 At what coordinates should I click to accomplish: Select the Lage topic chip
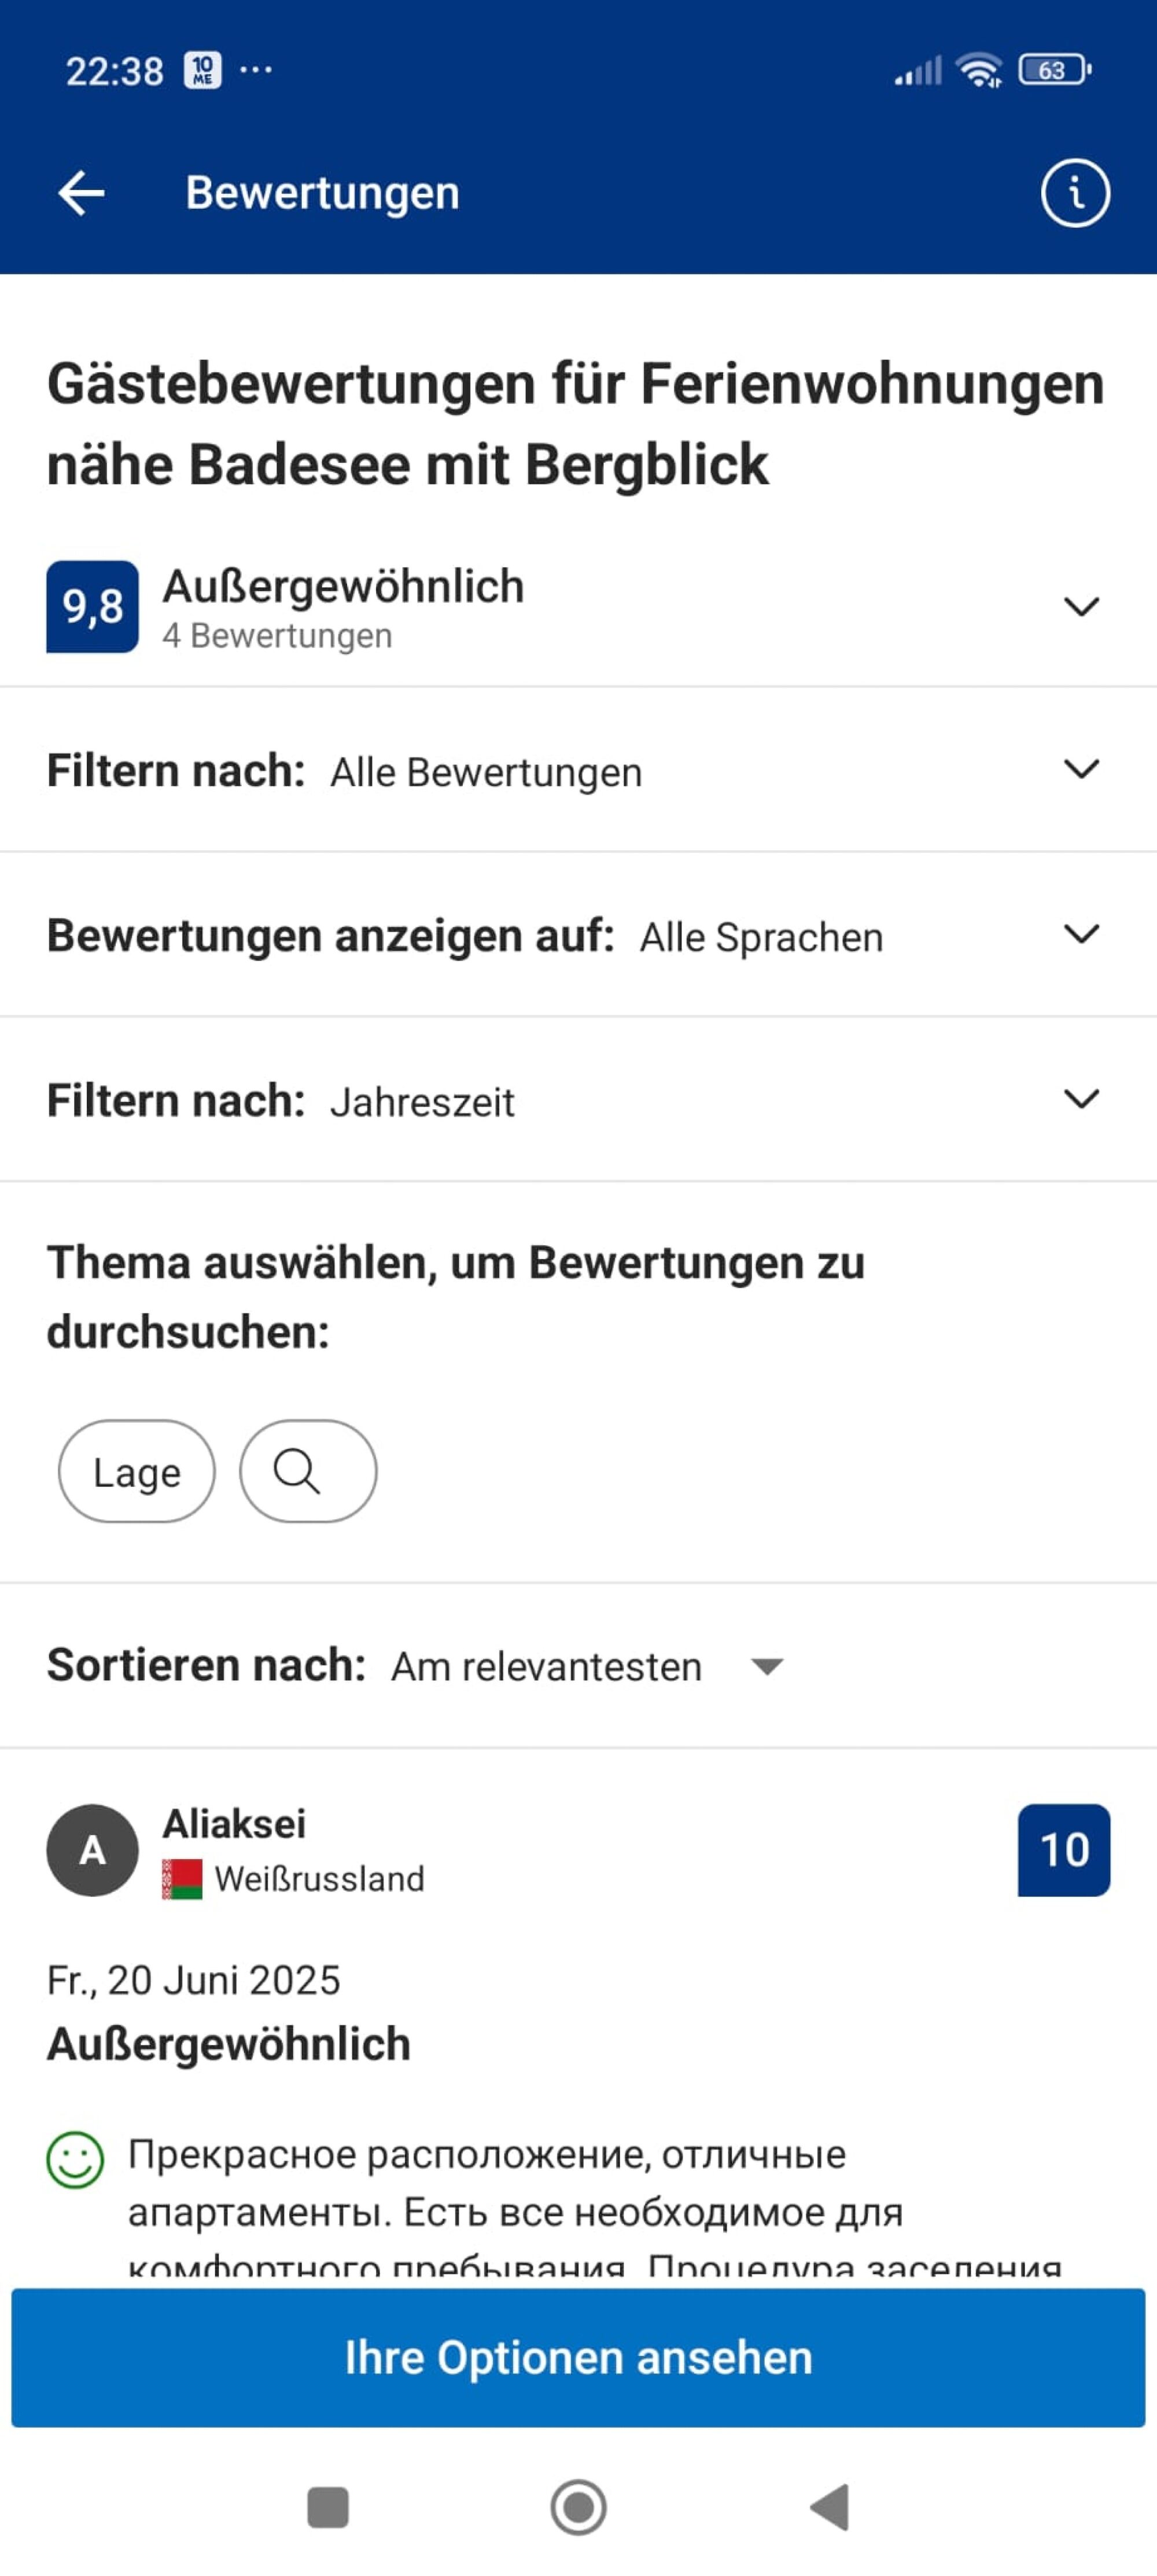click(x=137, y=1471)
